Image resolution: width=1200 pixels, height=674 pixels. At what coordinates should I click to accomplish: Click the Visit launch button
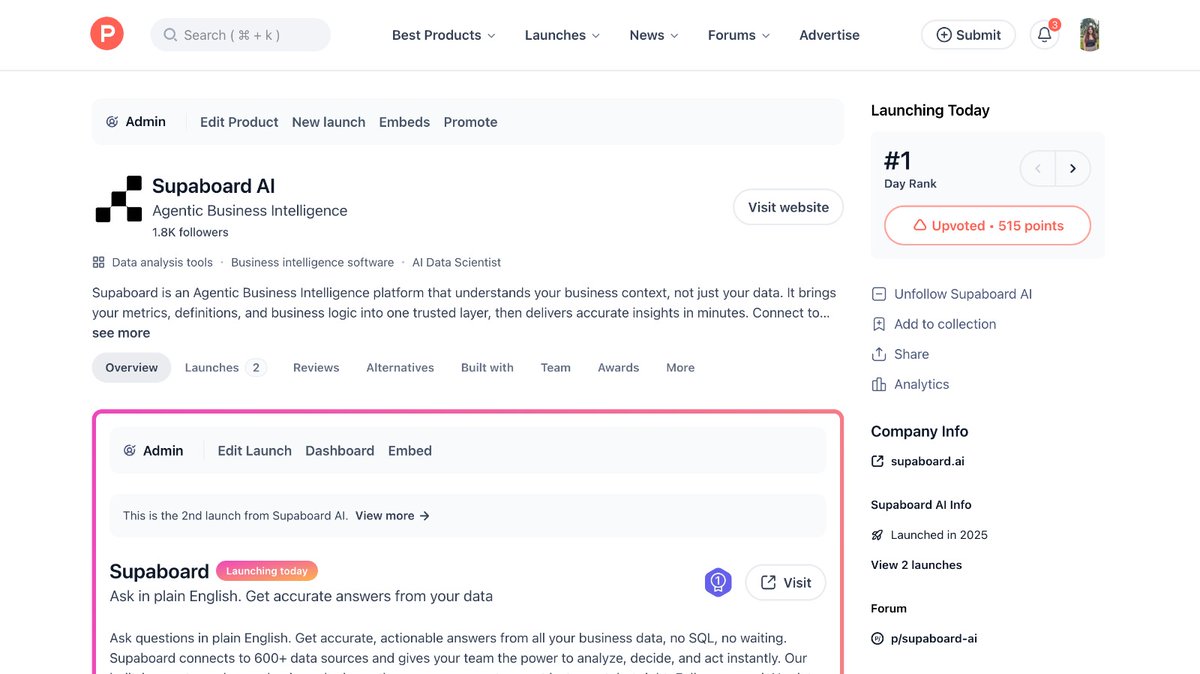pyautogui.click(x=786, y=583)
